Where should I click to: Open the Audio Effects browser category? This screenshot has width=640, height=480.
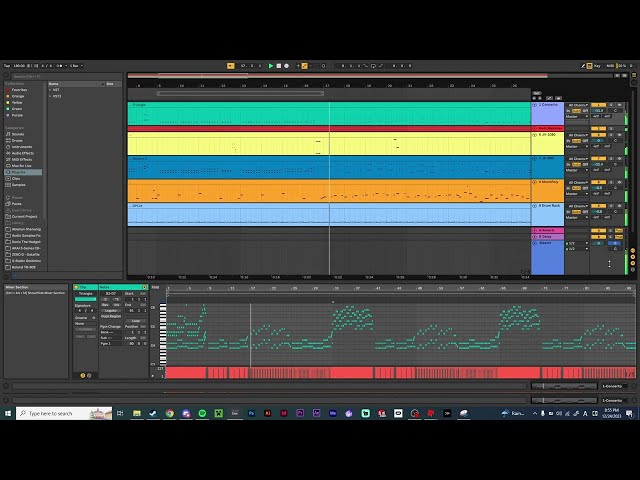pyautogui.click(x=23, y=153)
